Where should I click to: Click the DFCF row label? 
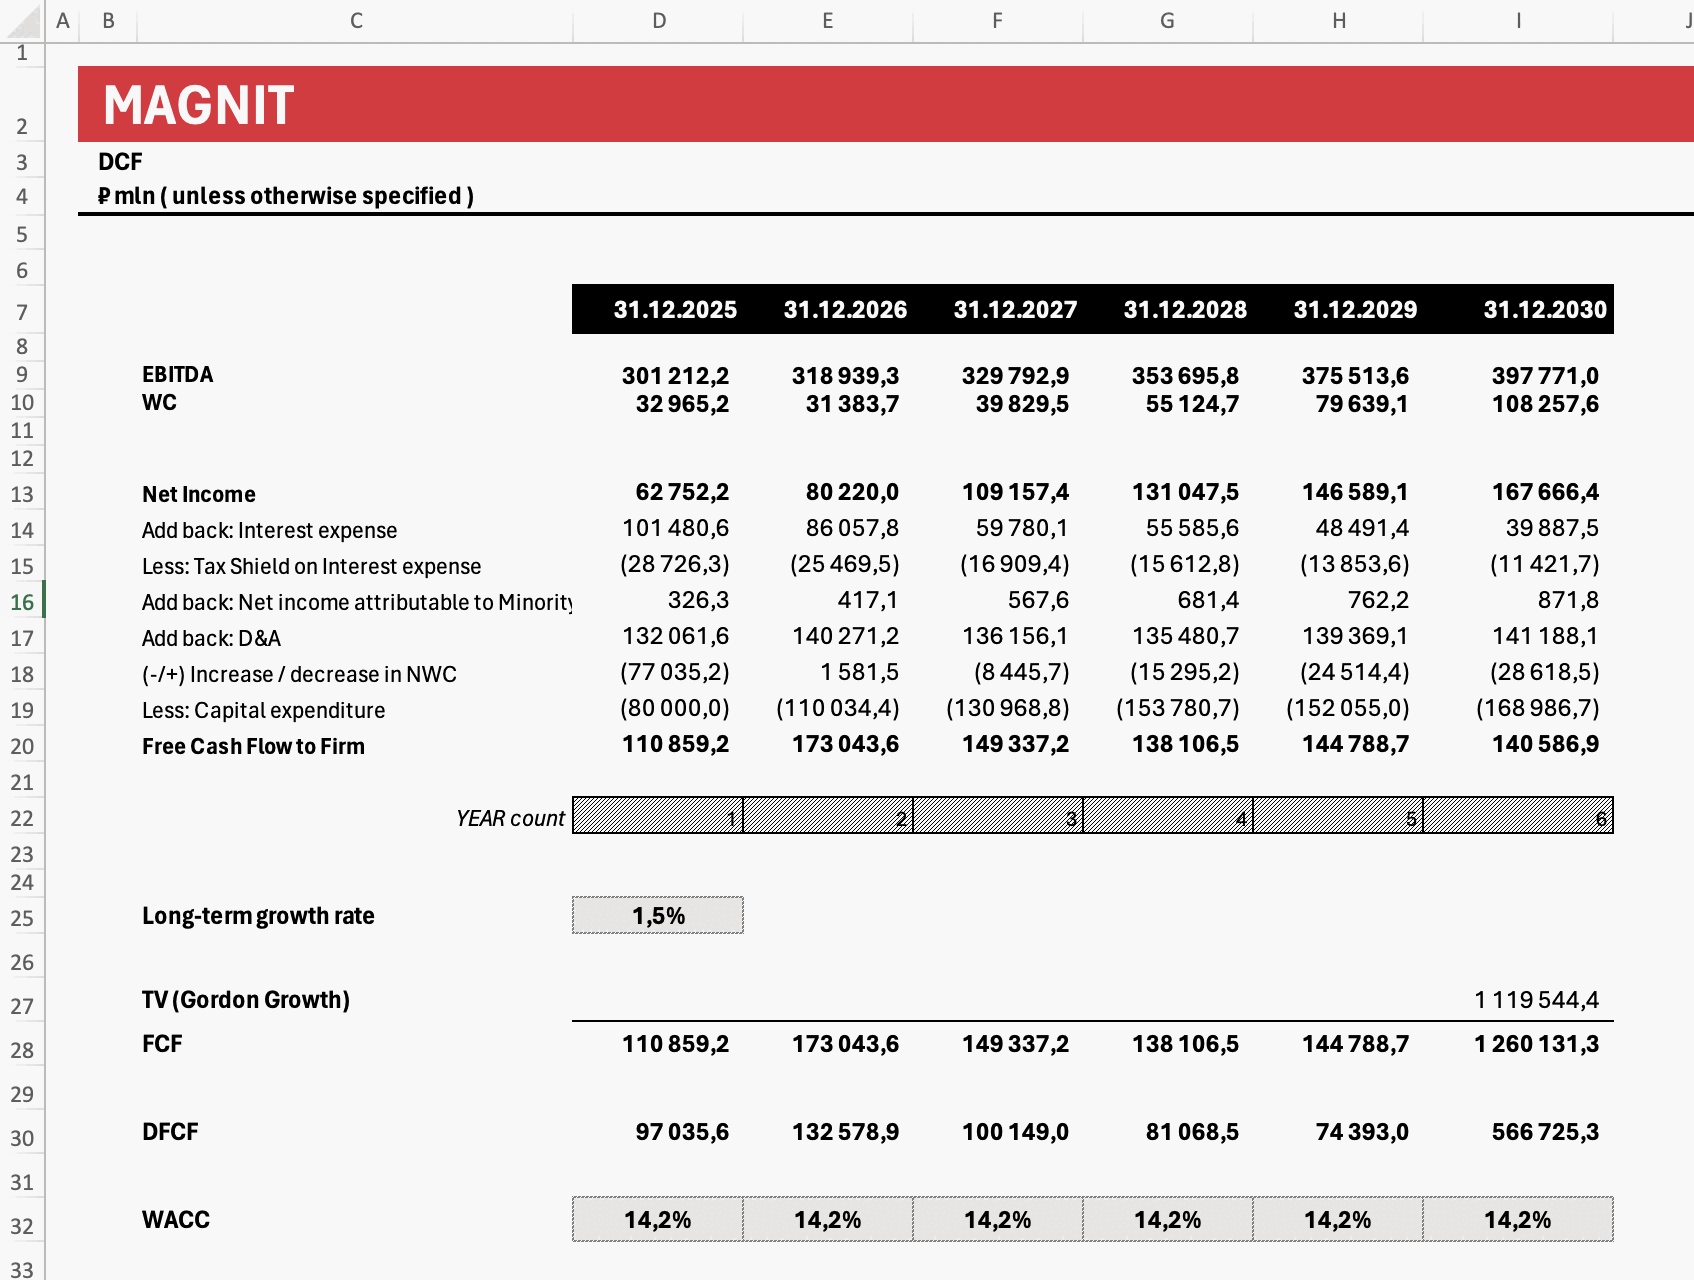(x=170, y=1132)
